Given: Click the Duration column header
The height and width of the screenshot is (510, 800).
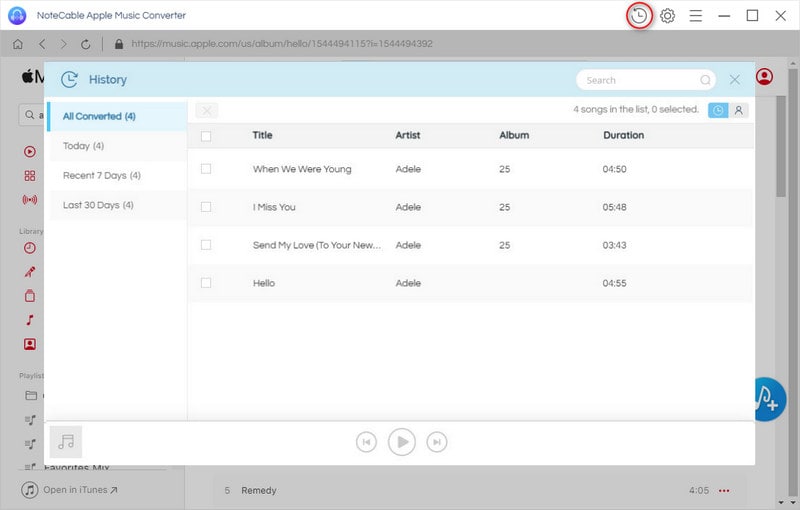Looking at the screenshot, I should point(623,135).
